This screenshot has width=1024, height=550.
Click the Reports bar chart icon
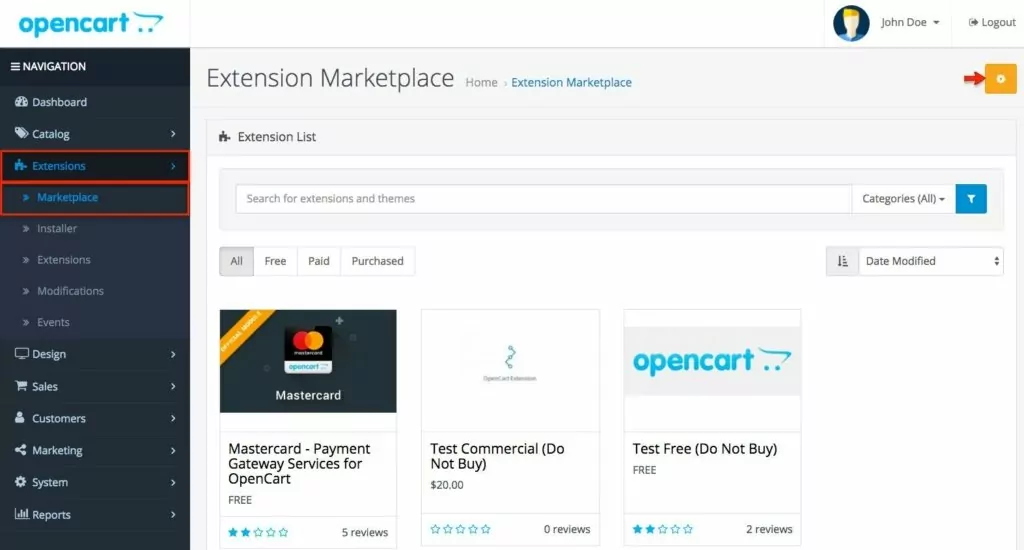22,513
